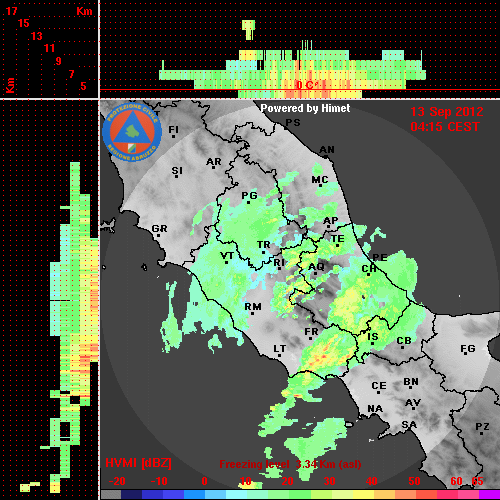The width and height of the screenshot is (500, 500).
Task: Select the PZ city label
Action: pyautogui.click(x=482, y=426)
